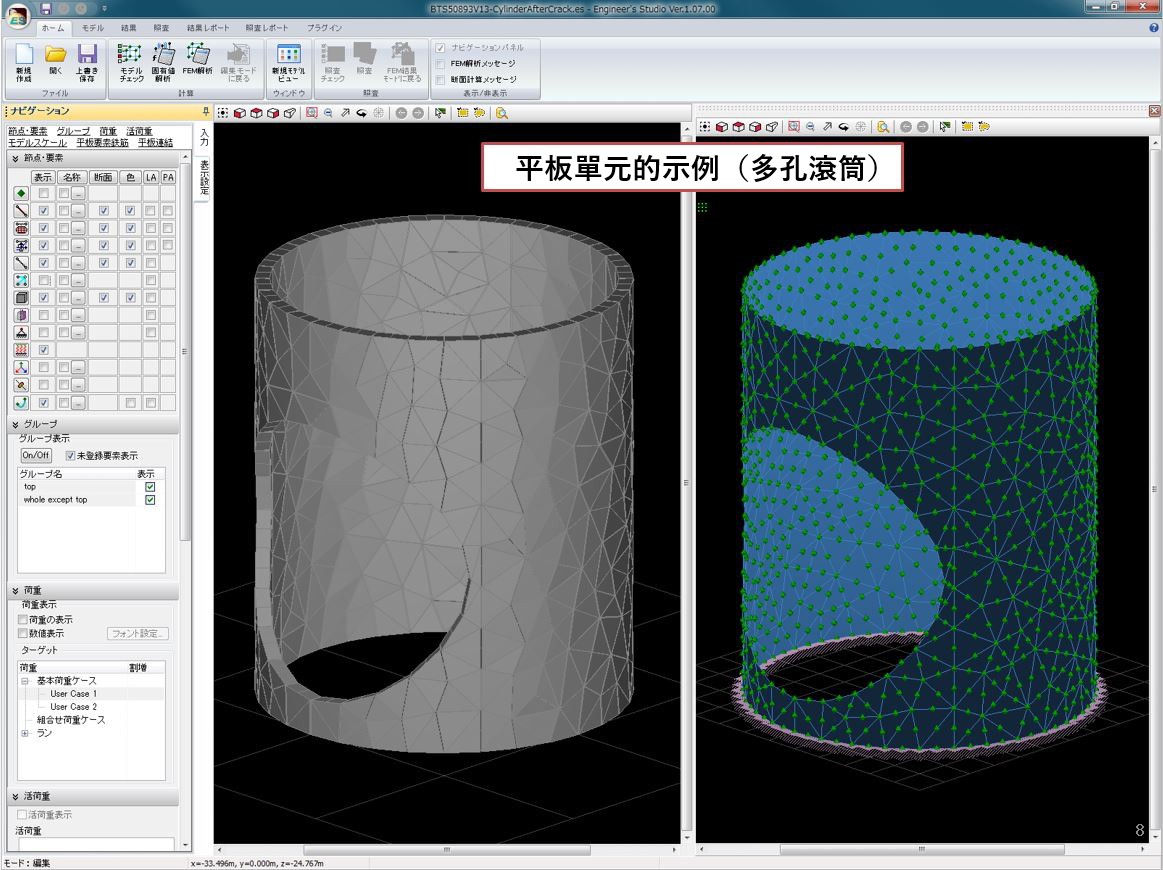Switch to the モデル ribbon tab

click(92, 28)
